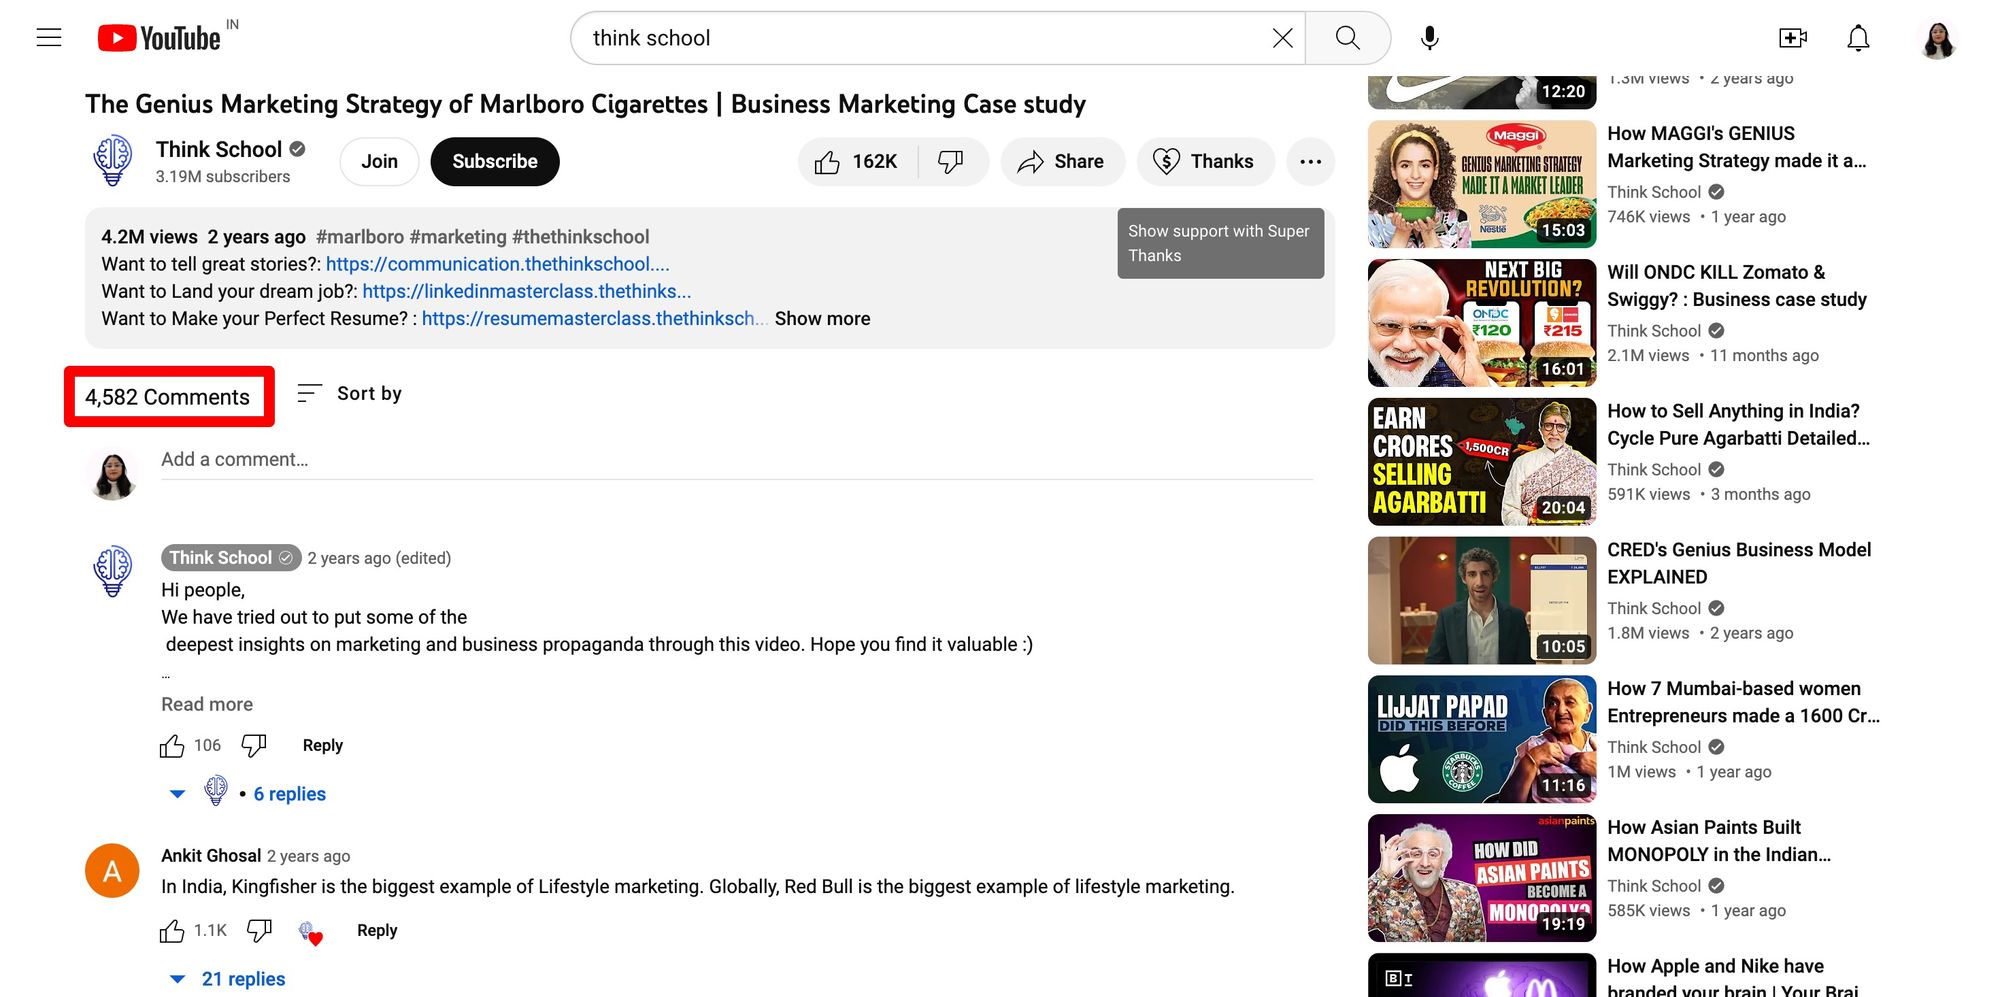
Task: Open the resumemasterclass link
Action: tap(594, 318)
